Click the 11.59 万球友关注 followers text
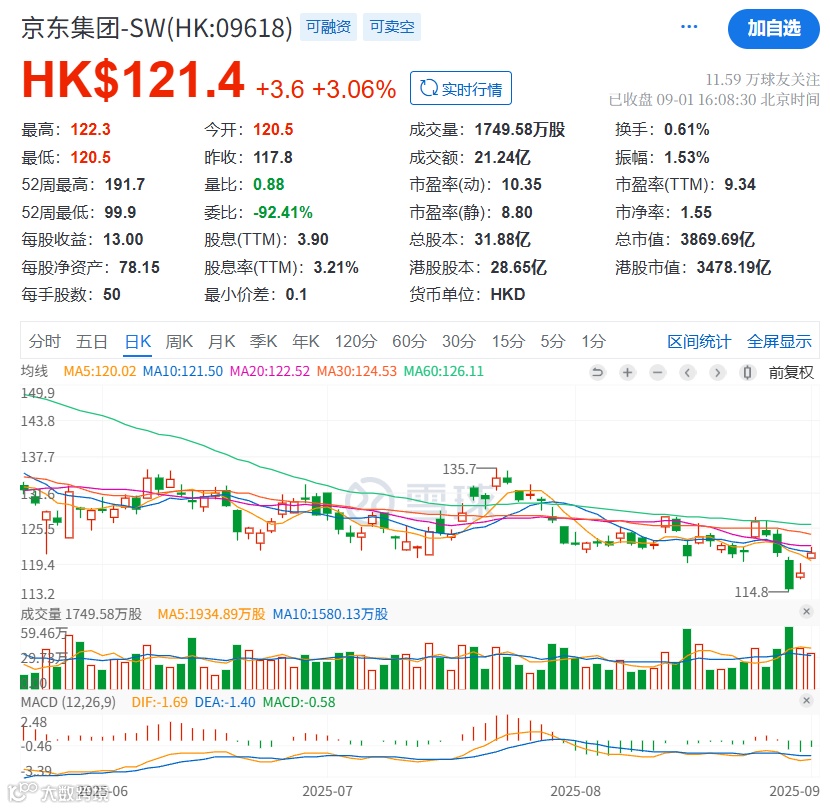This screenshot has width=830, height=809. point(762,79)
